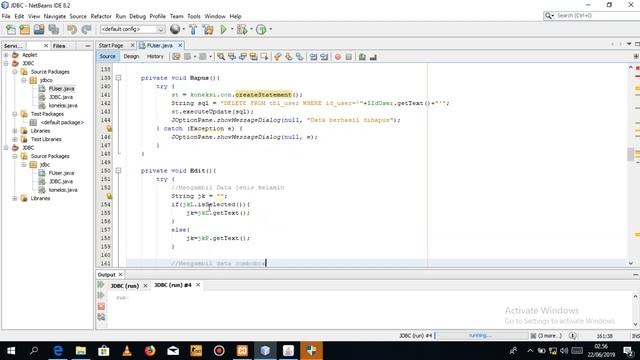Close the JDBC (run) #4 output tab
Screen dimensions: 640x360
coord(198,285)
